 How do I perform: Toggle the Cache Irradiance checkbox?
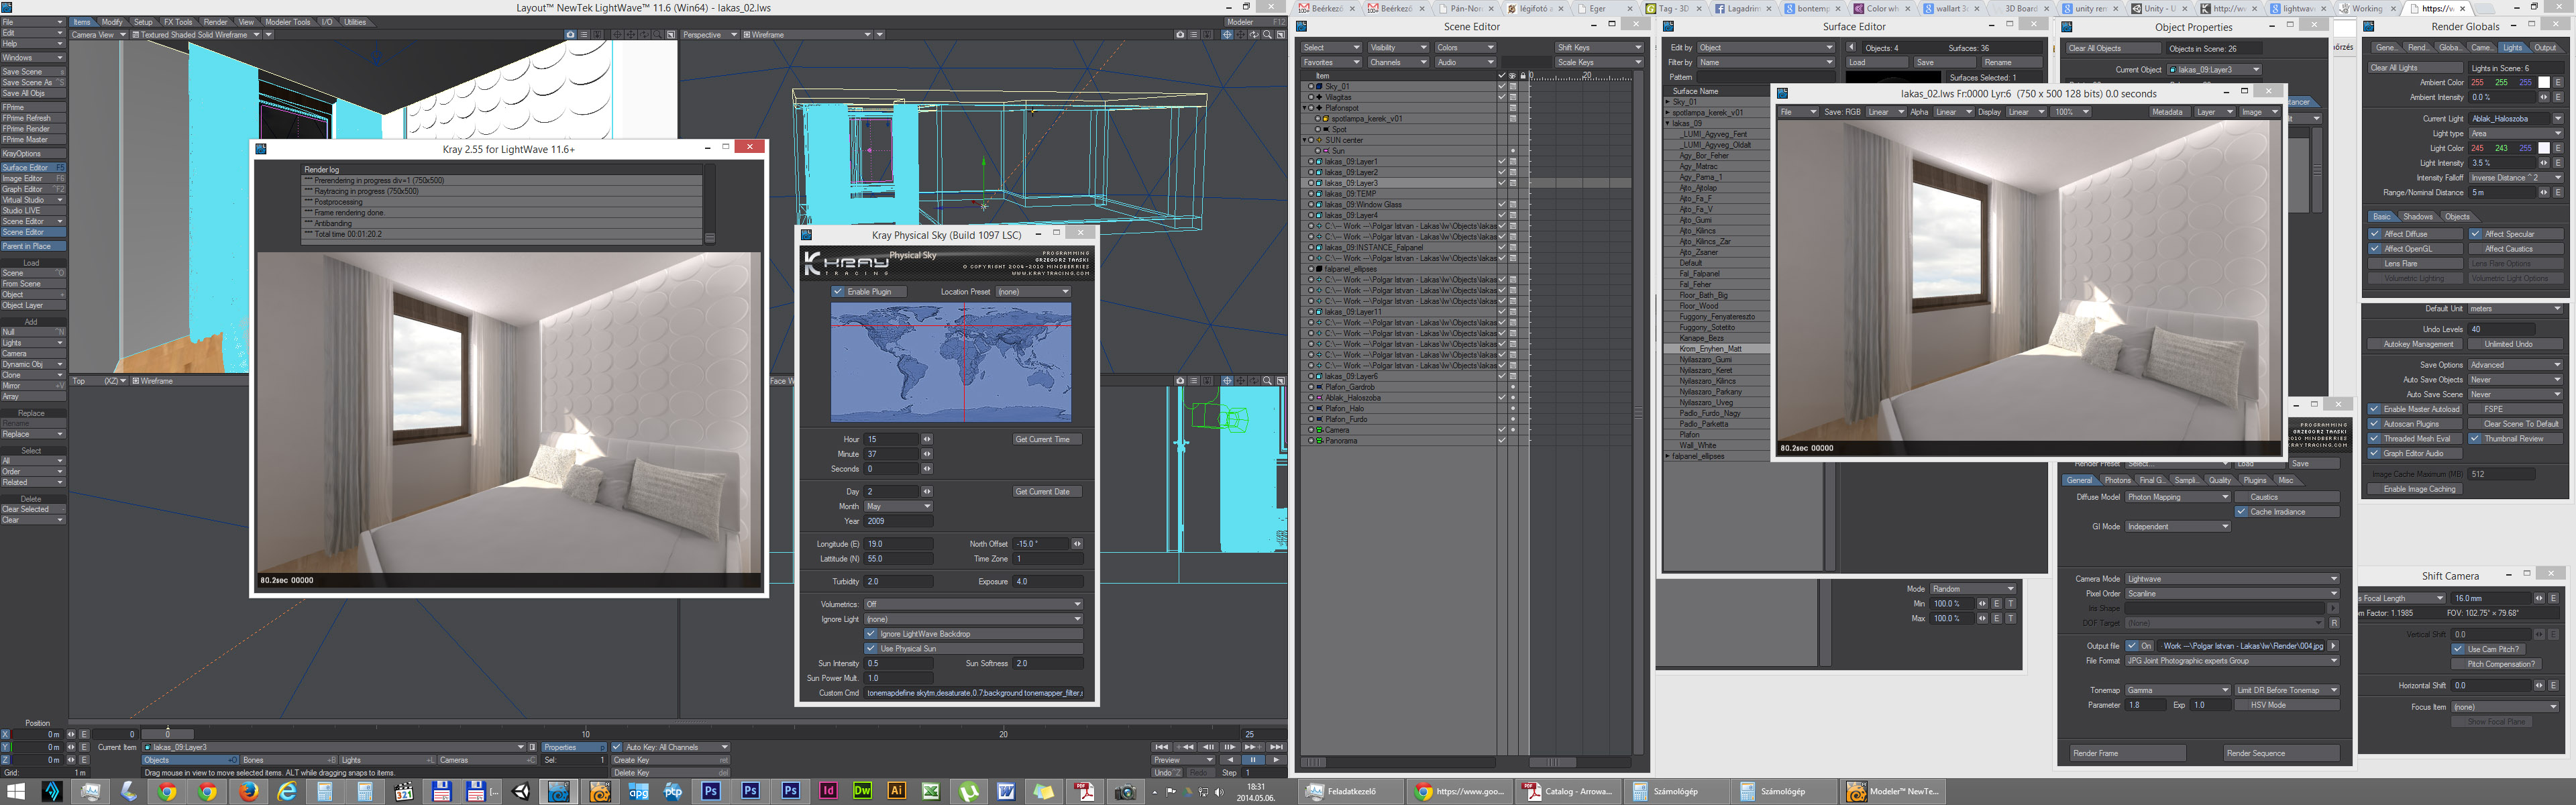[x=2242, y=512]
